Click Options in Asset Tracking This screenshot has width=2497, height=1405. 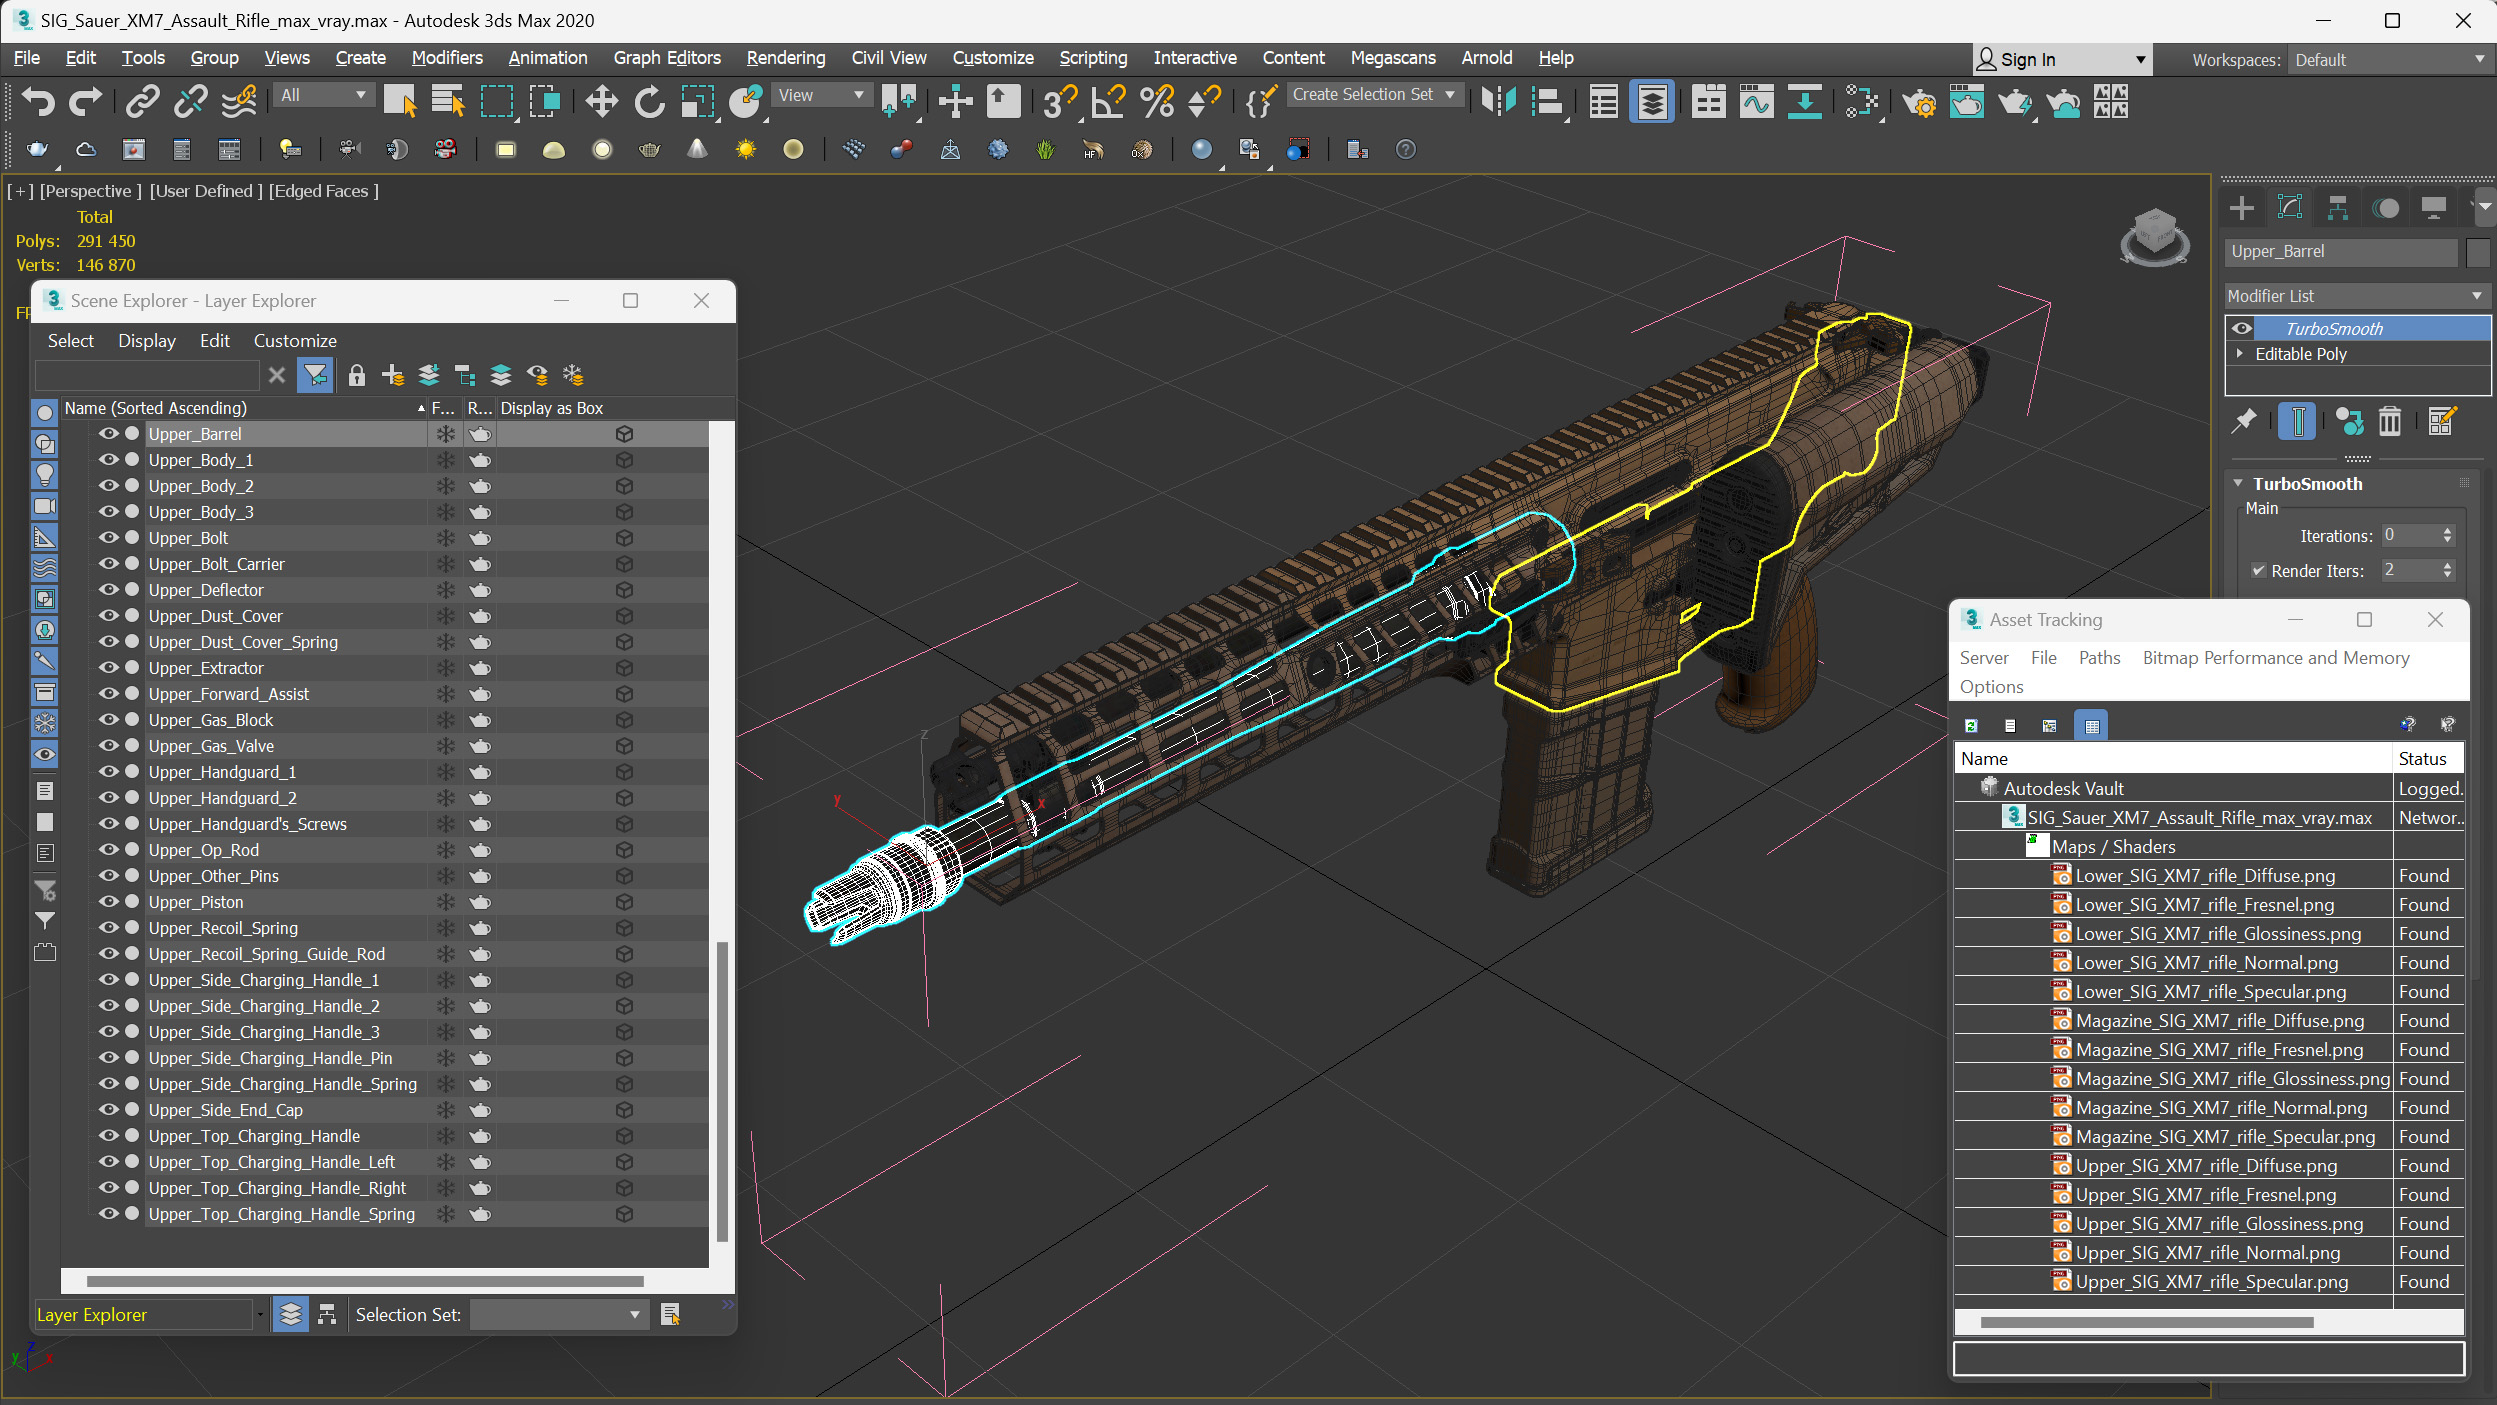[1991, 686]
